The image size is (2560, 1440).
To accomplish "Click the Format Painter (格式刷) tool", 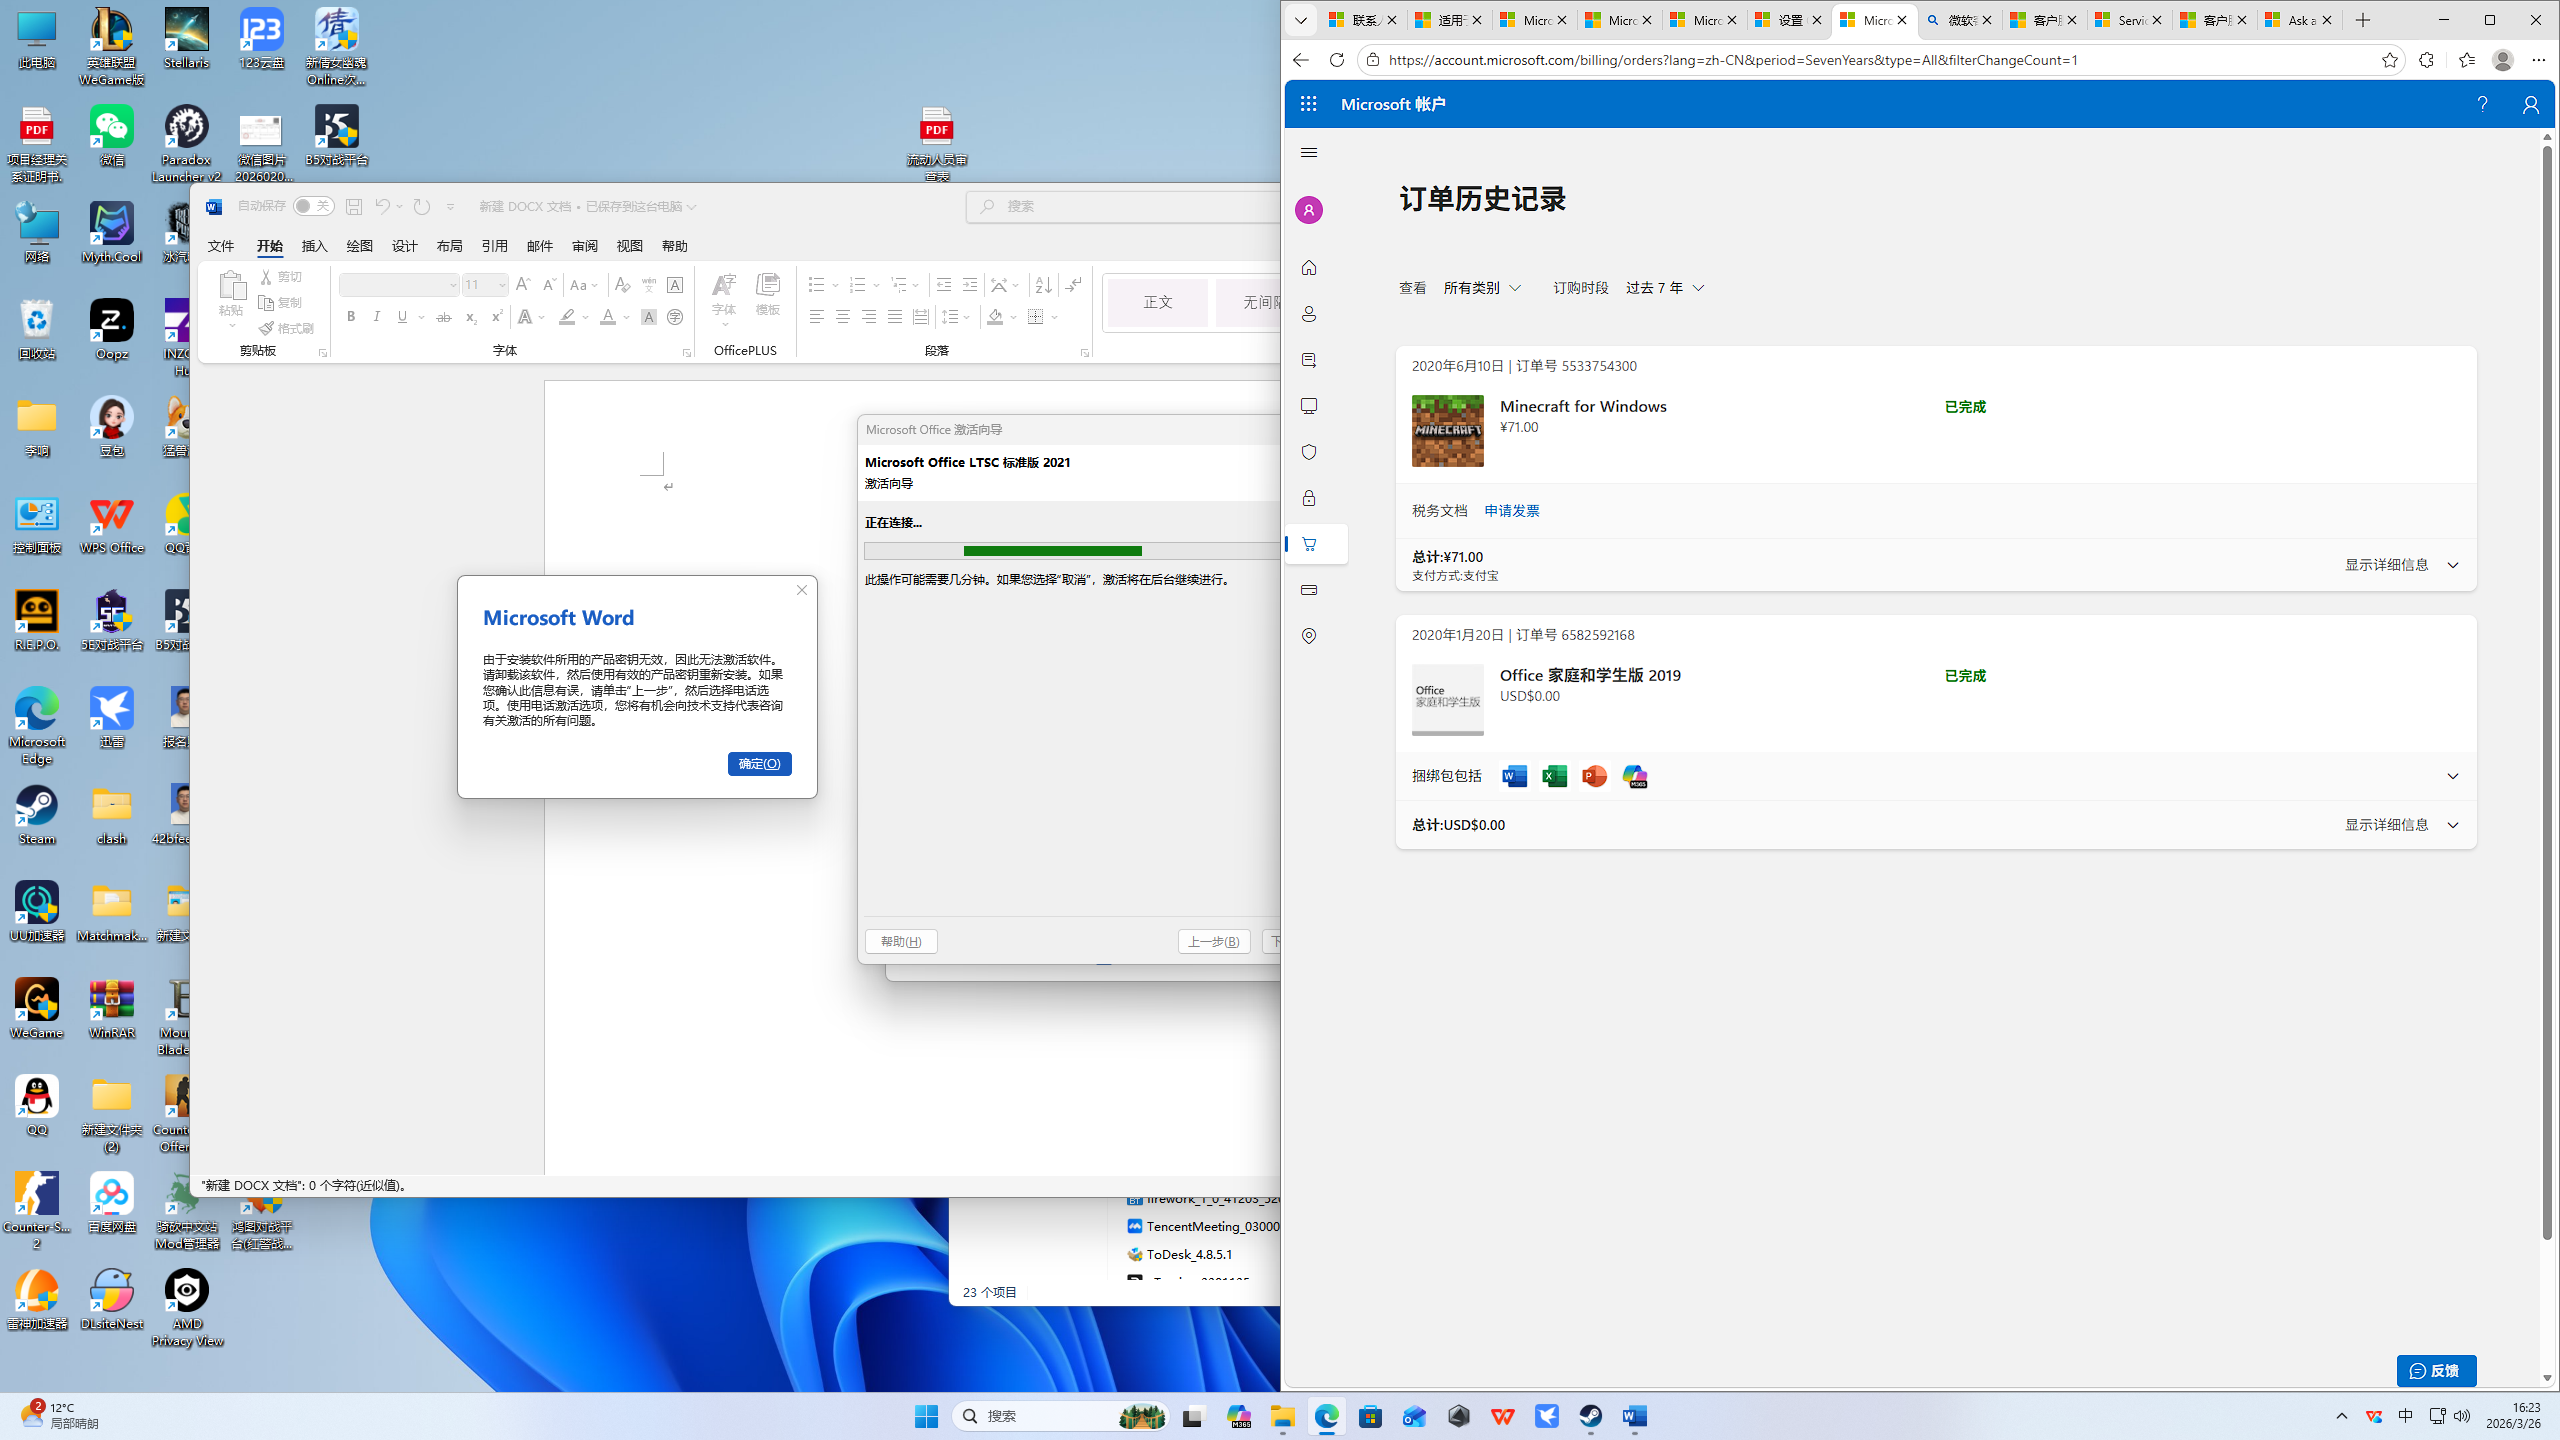I will click(x=286, y=328).
